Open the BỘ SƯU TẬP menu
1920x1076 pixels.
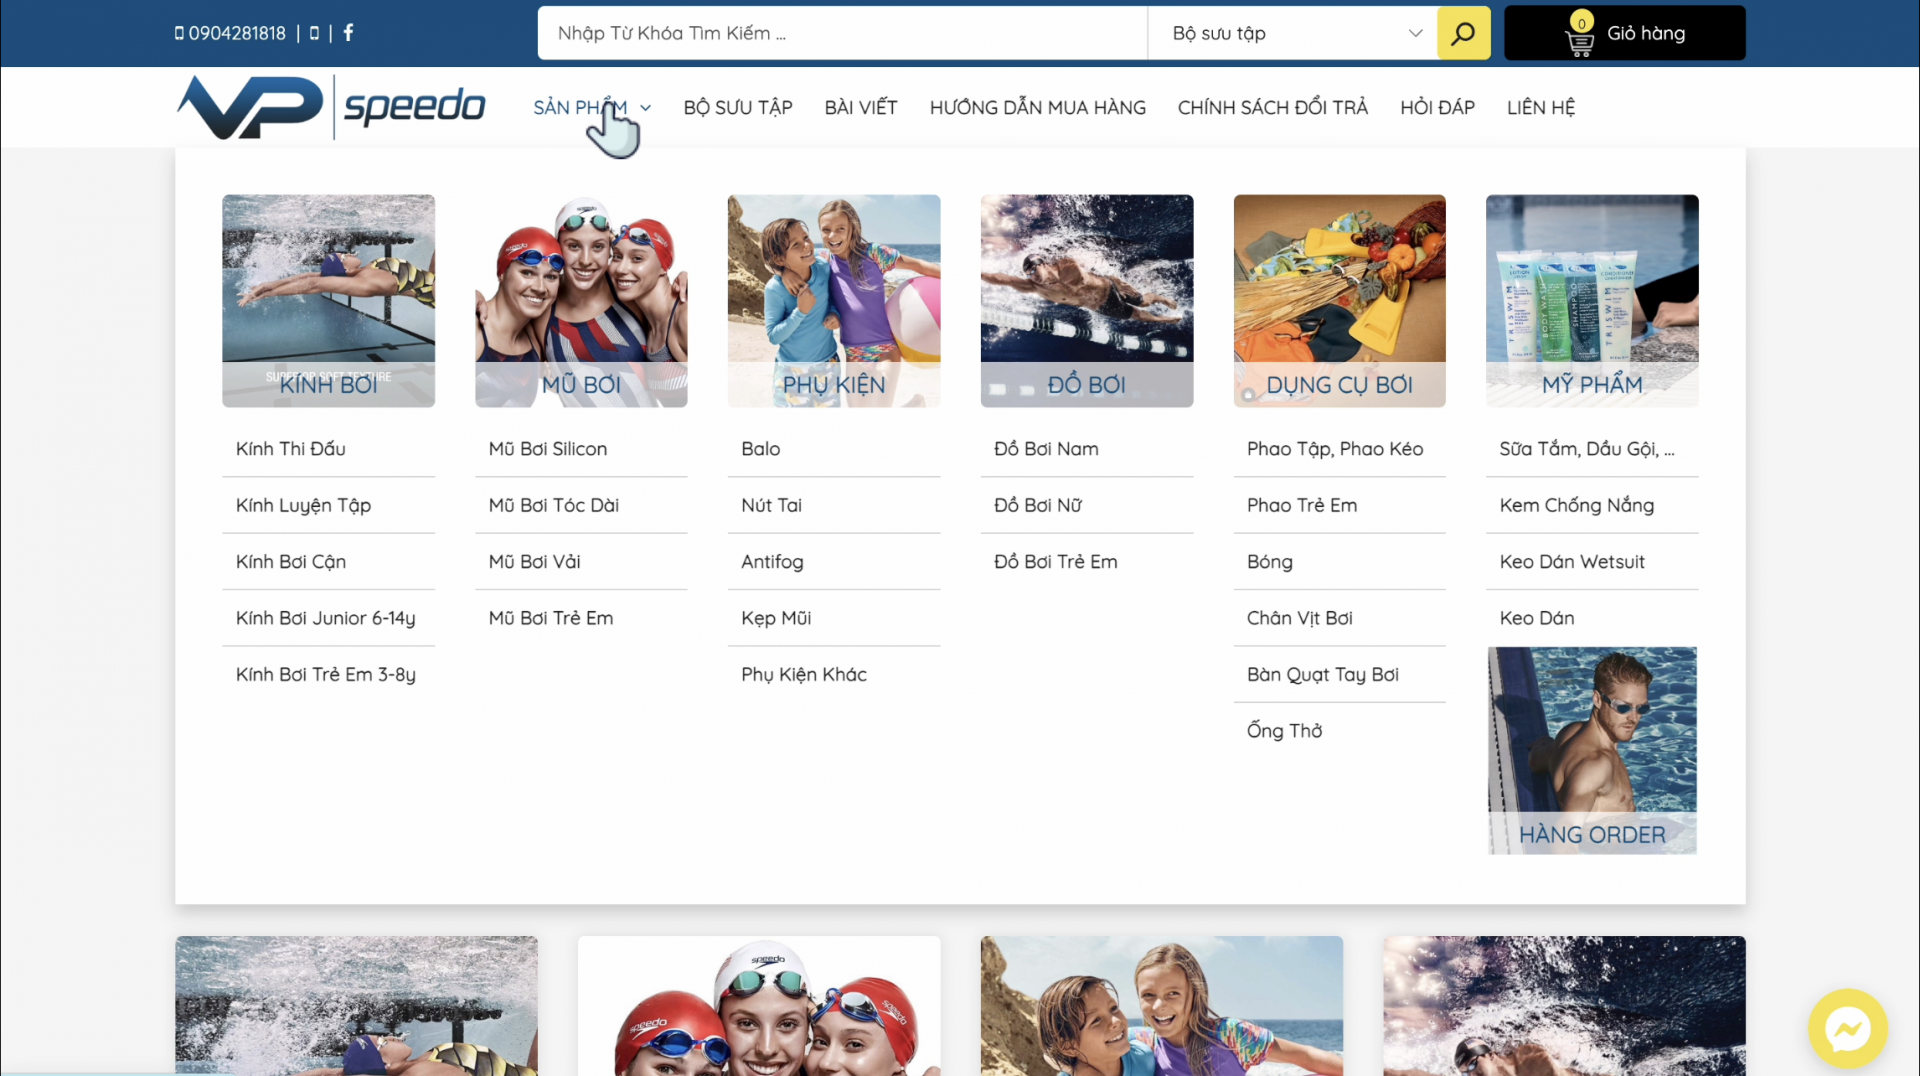coord(738,107)
